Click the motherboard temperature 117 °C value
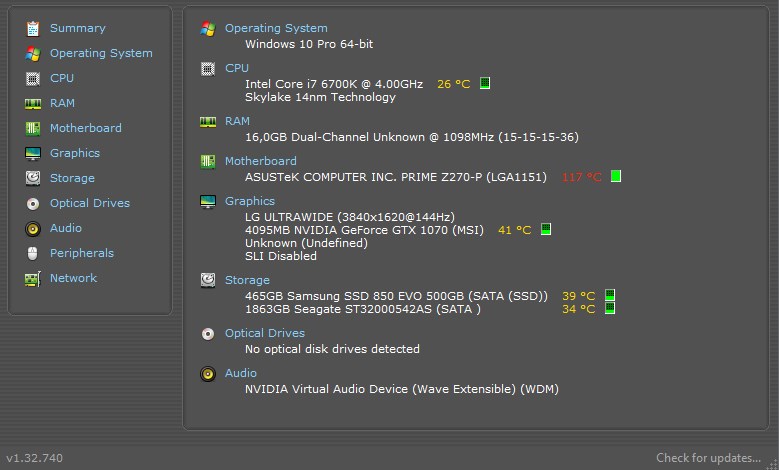 point(582,177)
